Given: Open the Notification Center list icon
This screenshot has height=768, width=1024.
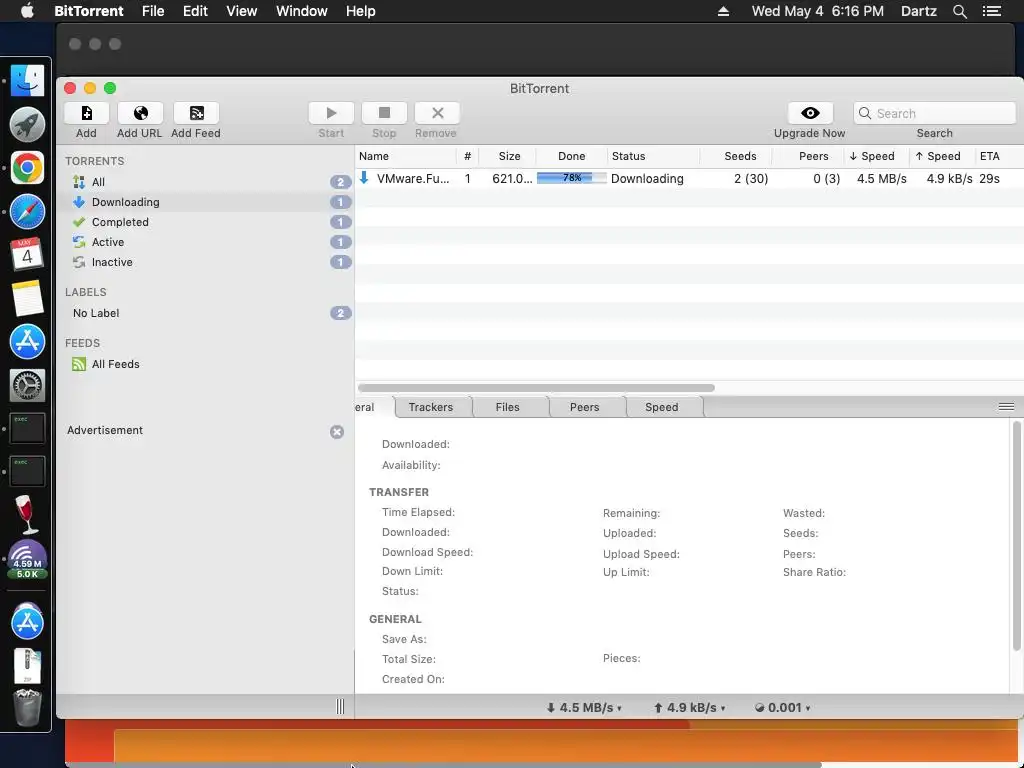Looking at the screenshot, I should point(992,11).
